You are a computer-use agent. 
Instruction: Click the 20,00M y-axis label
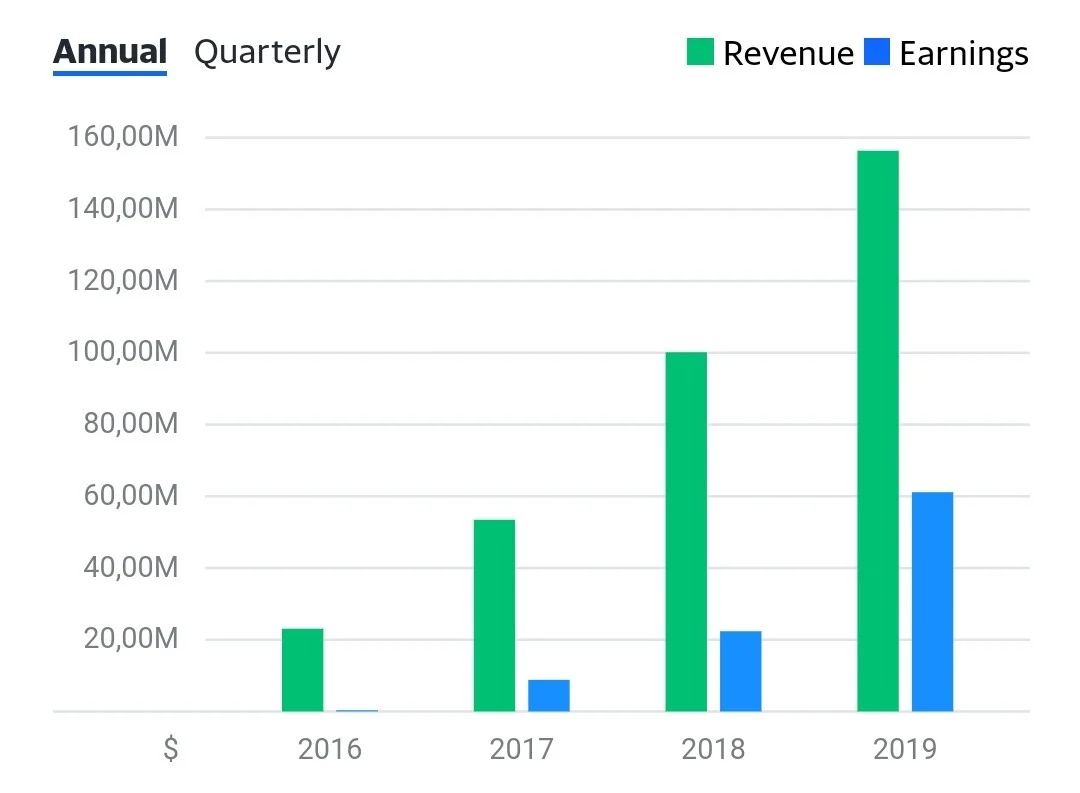coord(131,639)
